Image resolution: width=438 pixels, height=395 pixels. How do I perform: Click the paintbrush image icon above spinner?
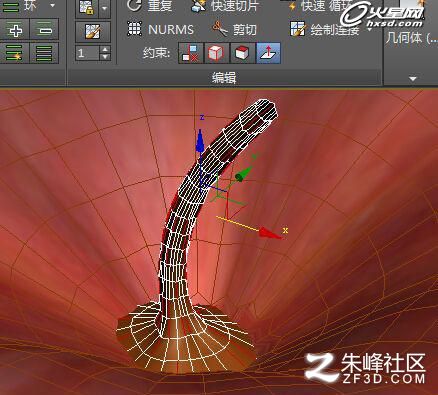[x=93, y=32]
